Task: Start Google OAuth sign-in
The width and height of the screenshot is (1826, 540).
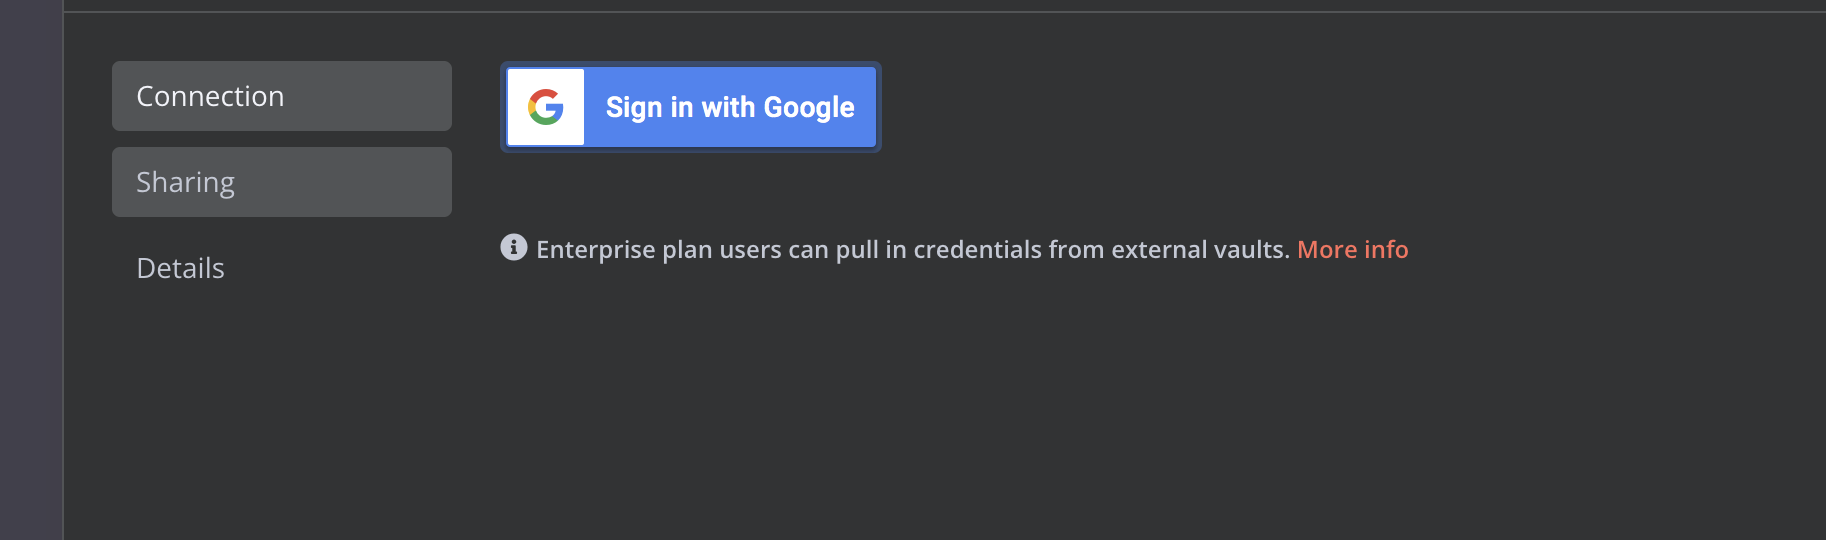Action: click(691, 107)
